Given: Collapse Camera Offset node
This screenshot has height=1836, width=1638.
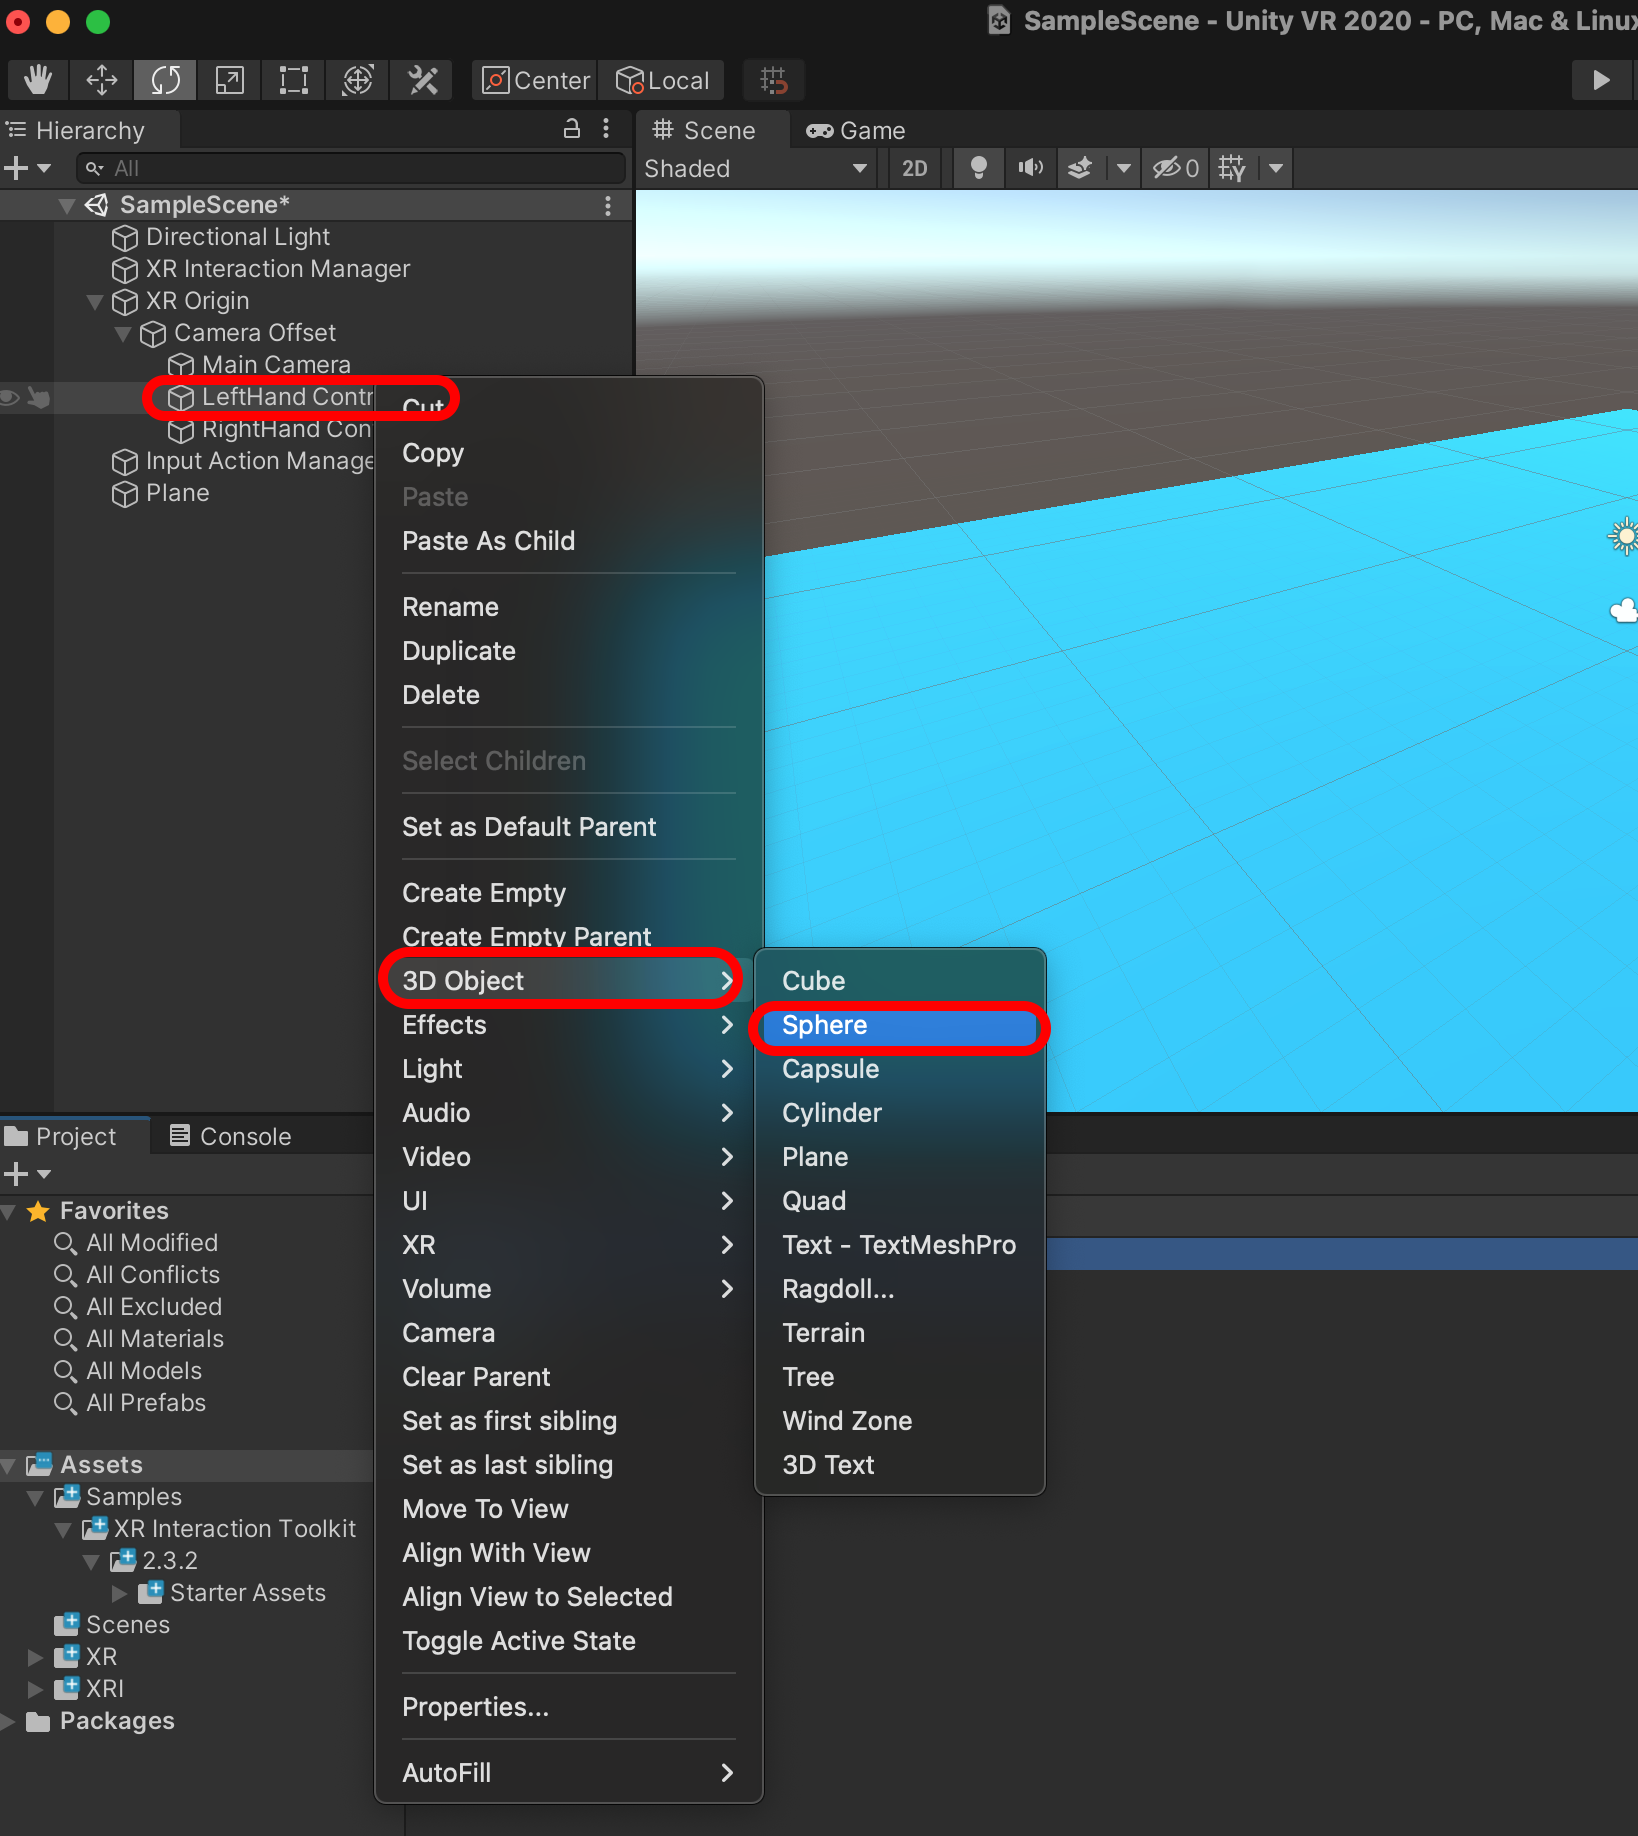Looking at the screenshot, I should click(x=123, y=333).
